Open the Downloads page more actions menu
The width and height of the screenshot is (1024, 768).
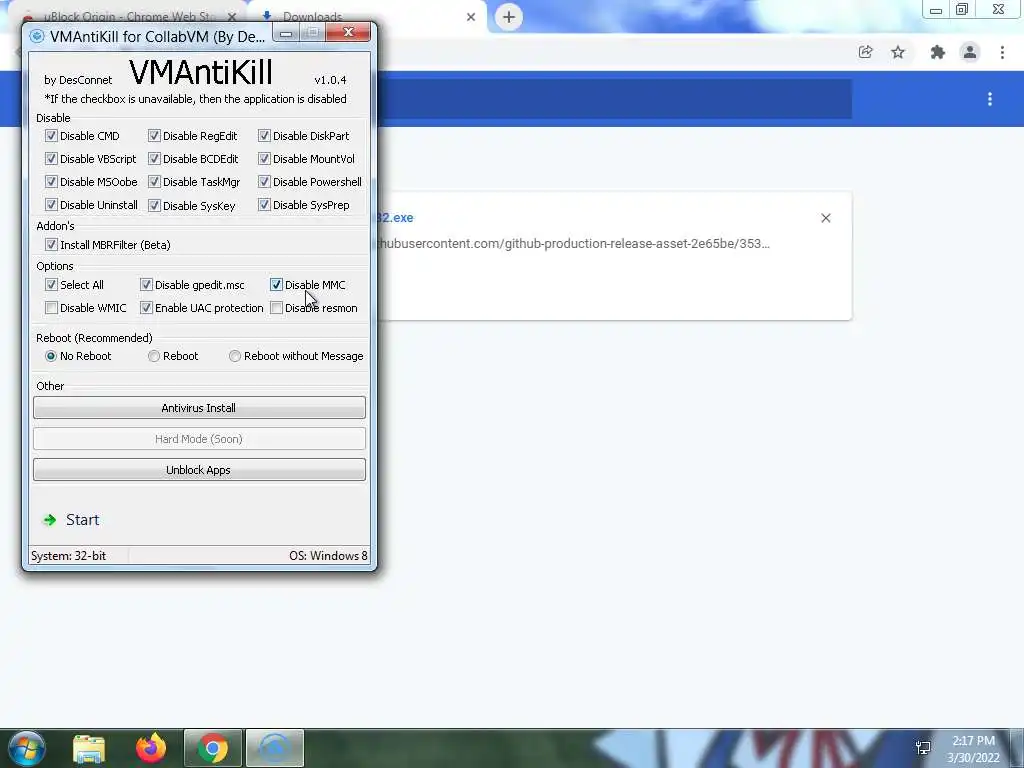click(990, 99)
